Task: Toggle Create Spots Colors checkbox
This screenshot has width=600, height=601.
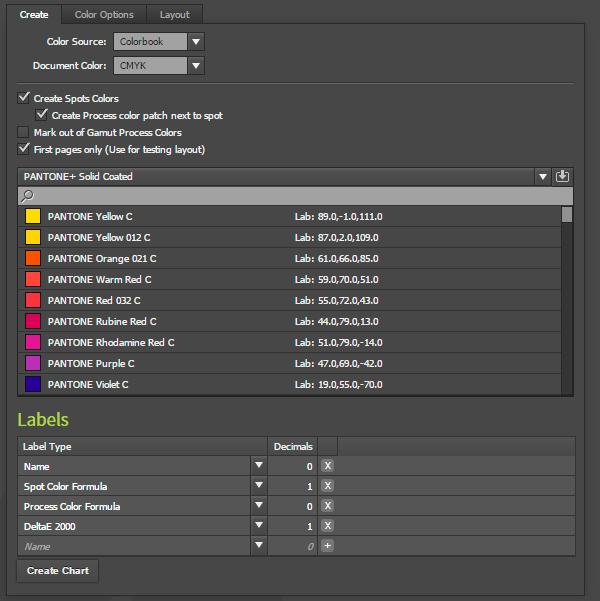Action: 23,98
